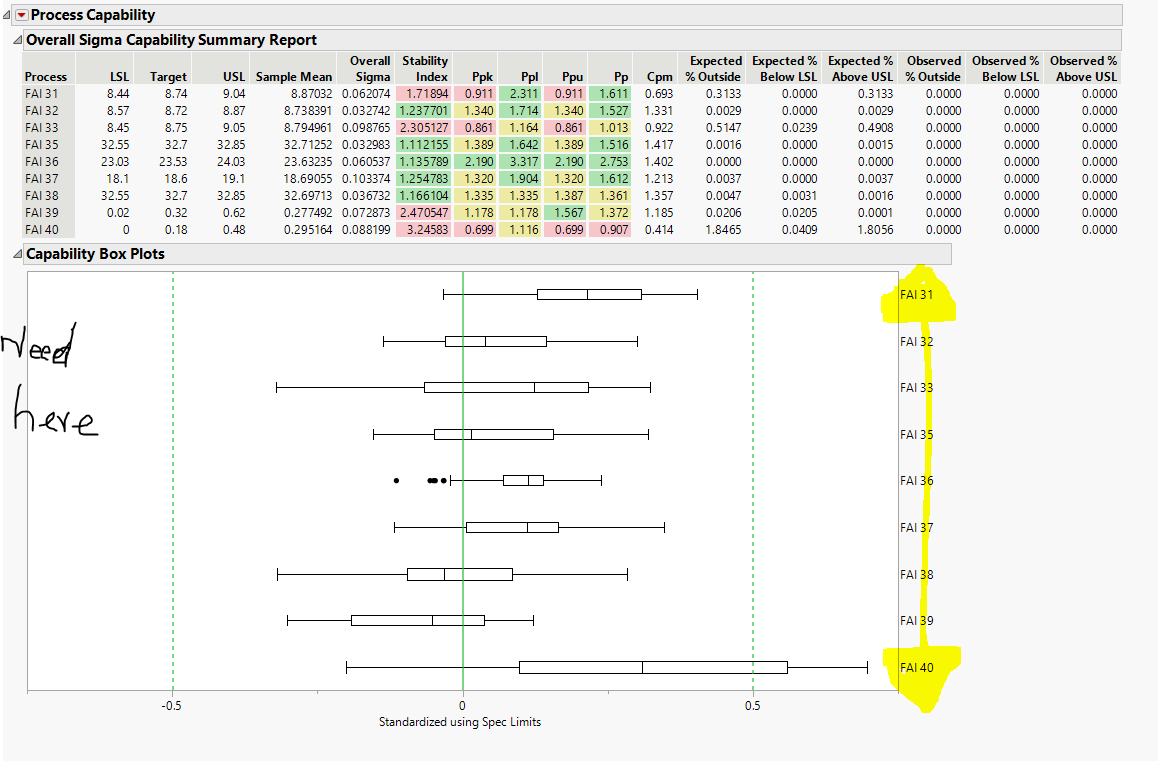Click the FAI 36 box plot
This screenshot has height=761, width=1158.
point(521,480)
